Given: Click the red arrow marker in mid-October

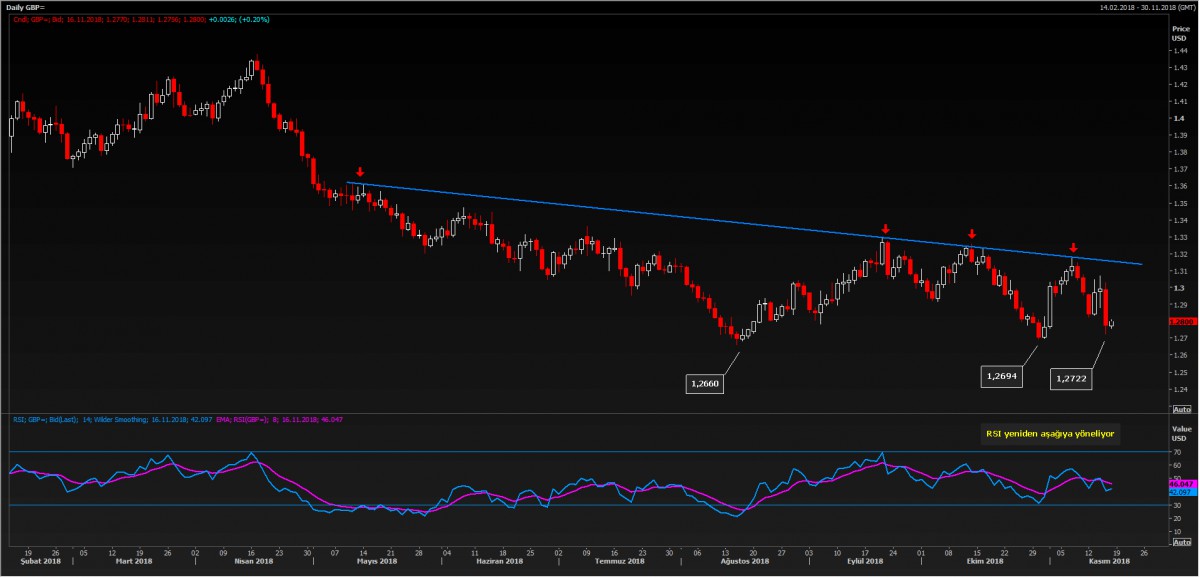Looking at the screenshot, I should pos(971,233).
